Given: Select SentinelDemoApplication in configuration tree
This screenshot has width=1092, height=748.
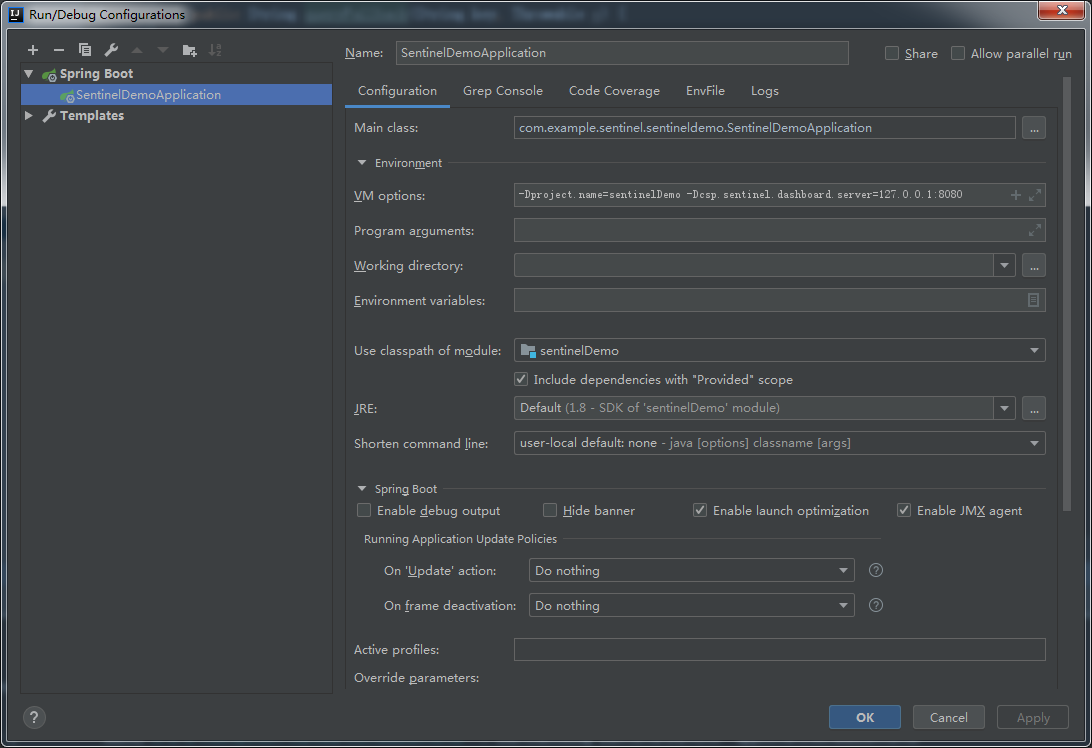Looking at the screenshot, I should point(177,95).
